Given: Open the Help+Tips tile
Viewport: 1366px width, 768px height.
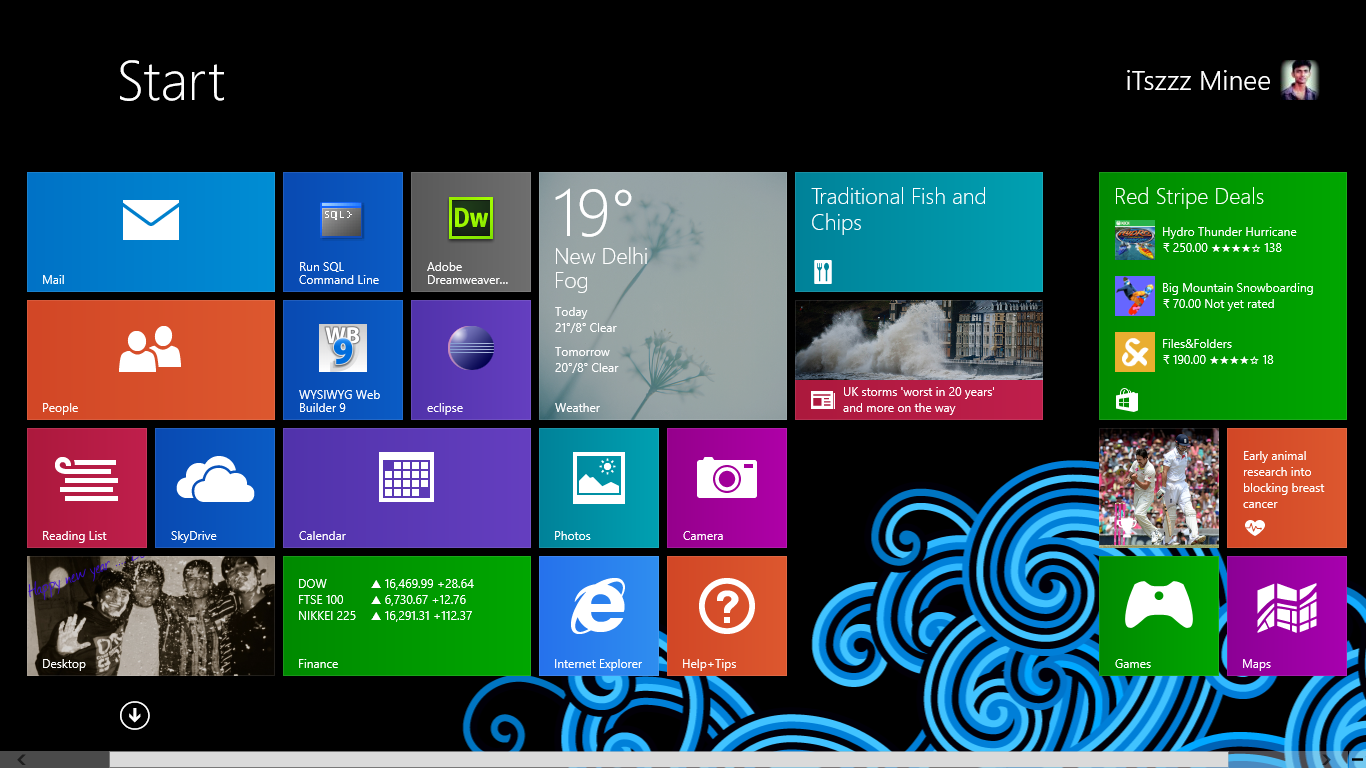Looking at the screenshot, I should pyautogui.click(x=727, y=616).
